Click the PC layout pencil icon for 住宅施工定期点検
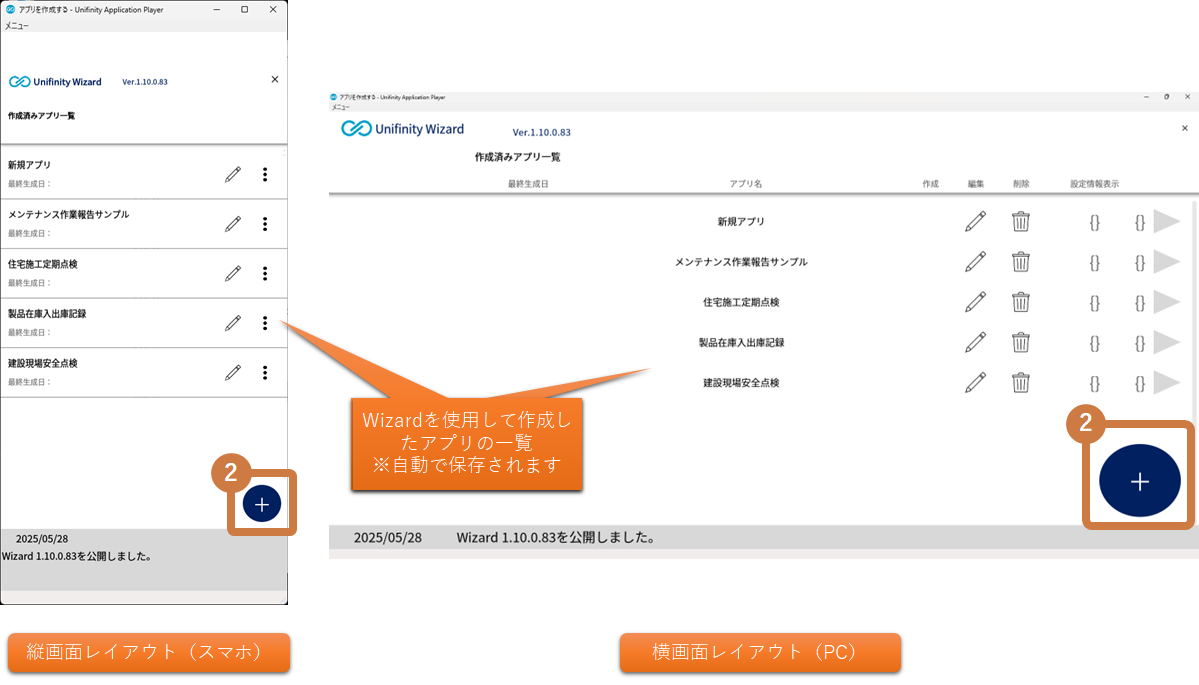 click(975, 302)
